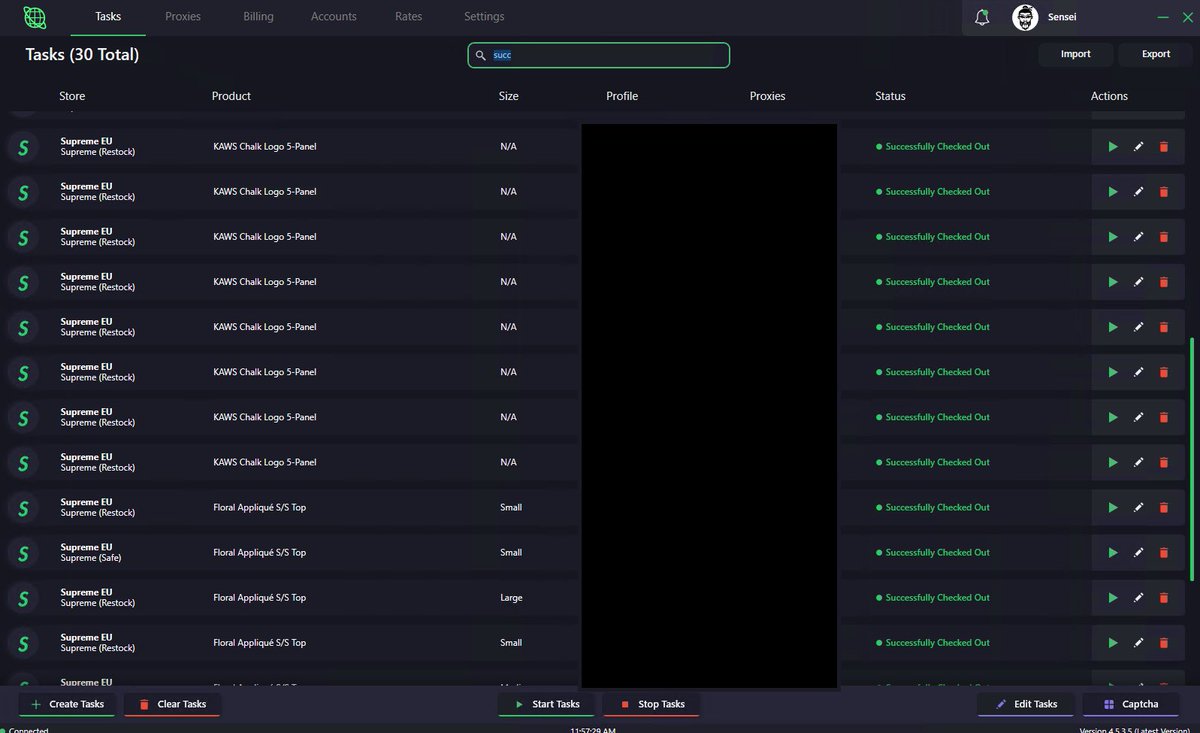Open the Settings tab
Viewport: 1200px width, 733px height.
484,17
